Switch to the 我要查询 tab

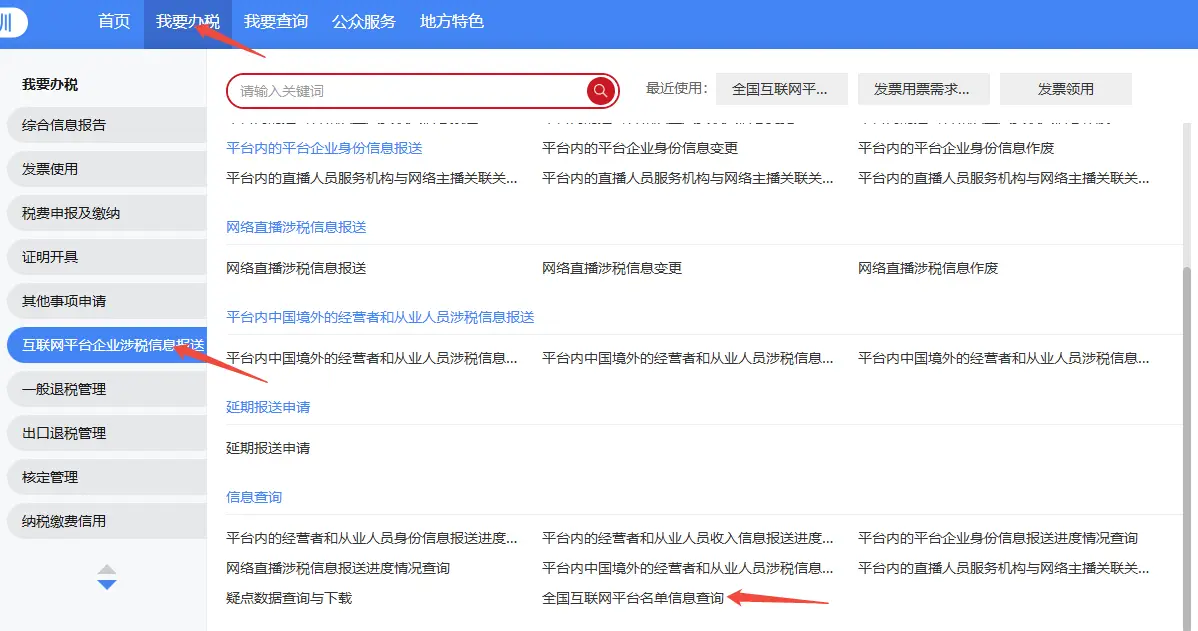pos(276,22)
